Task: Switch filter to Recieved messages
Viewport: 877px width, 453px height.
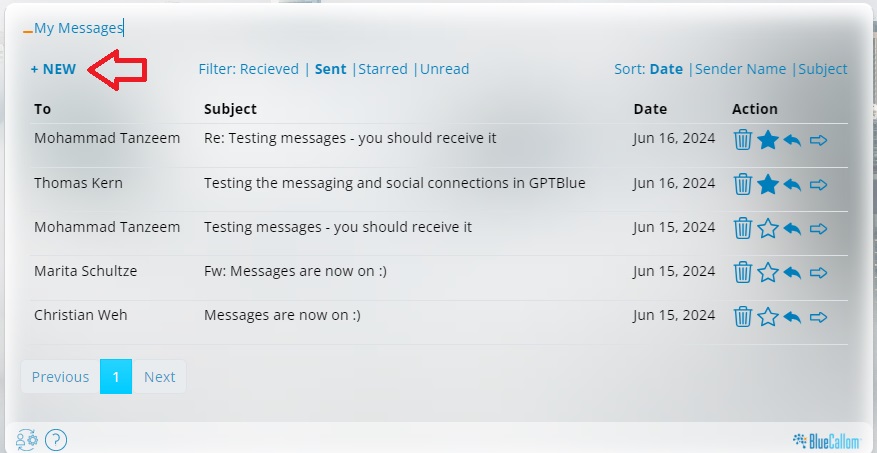Action: tap(269, 69)
